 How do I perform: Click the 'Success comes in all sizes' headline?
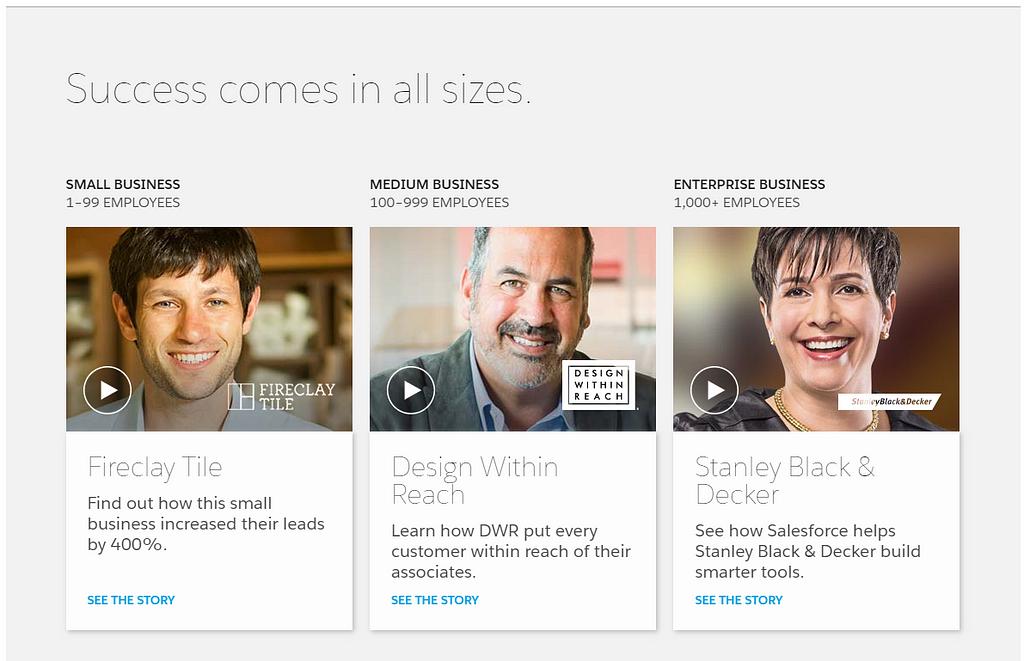[298, 90]
